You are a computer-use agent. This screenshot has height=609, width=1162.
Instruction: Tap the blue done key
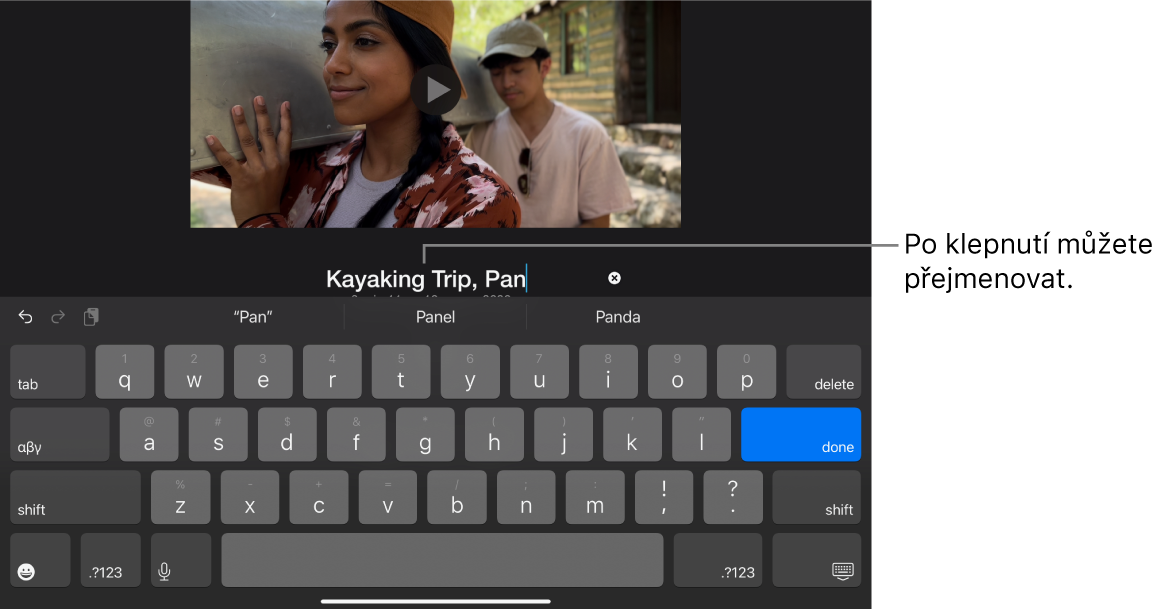tap(801, 434)
